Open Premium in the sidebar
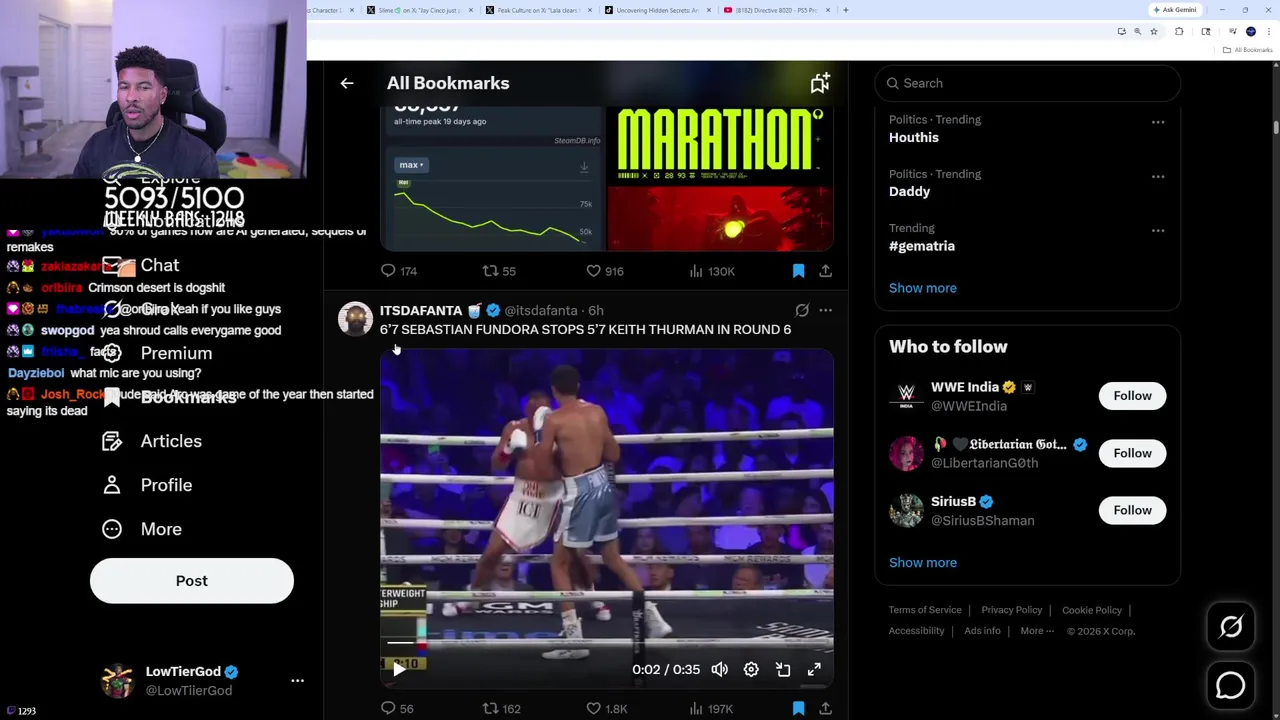Screen dimensions: 1280x720 (x=157, y=353)
